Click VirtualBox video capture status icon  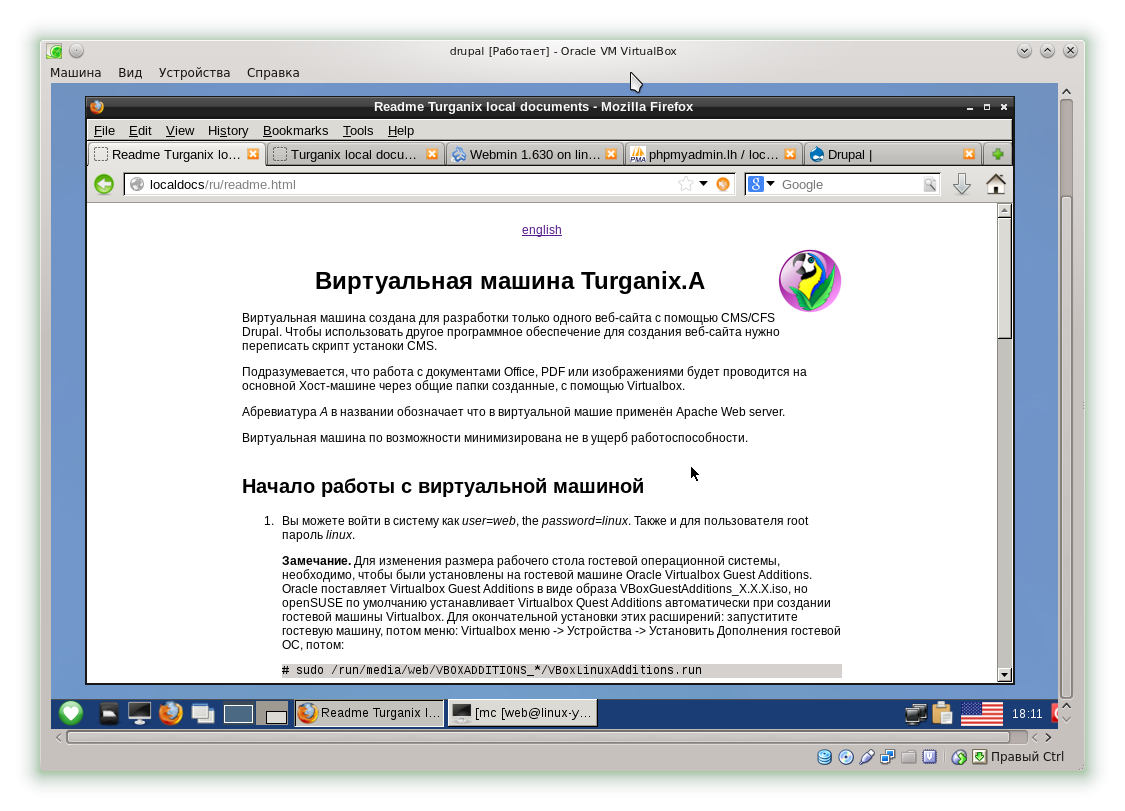click(x=930, y=756)
